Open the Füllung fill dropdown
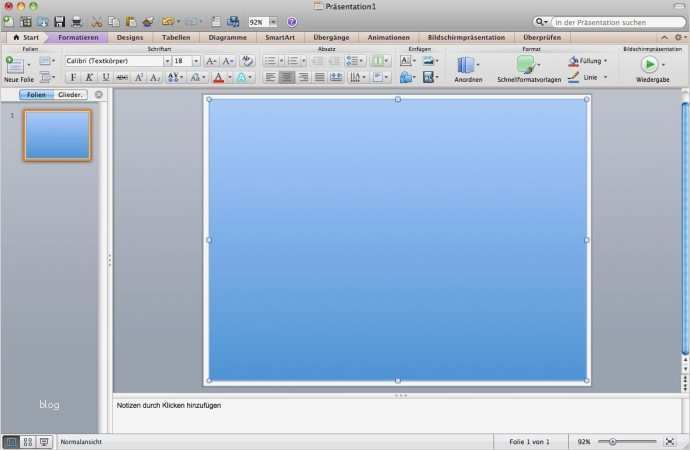 point(606,61)
